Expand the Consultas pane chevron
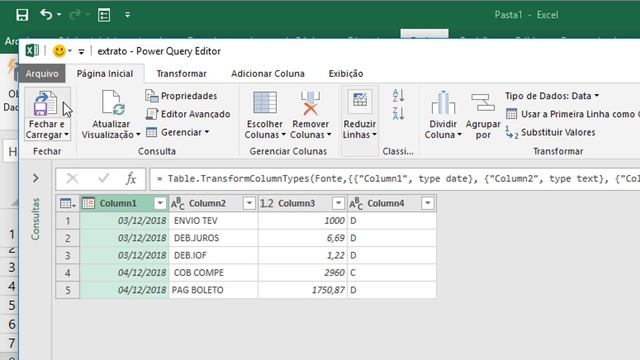The width and height of the screenshot is (640, 360). [x=36, y=178]
